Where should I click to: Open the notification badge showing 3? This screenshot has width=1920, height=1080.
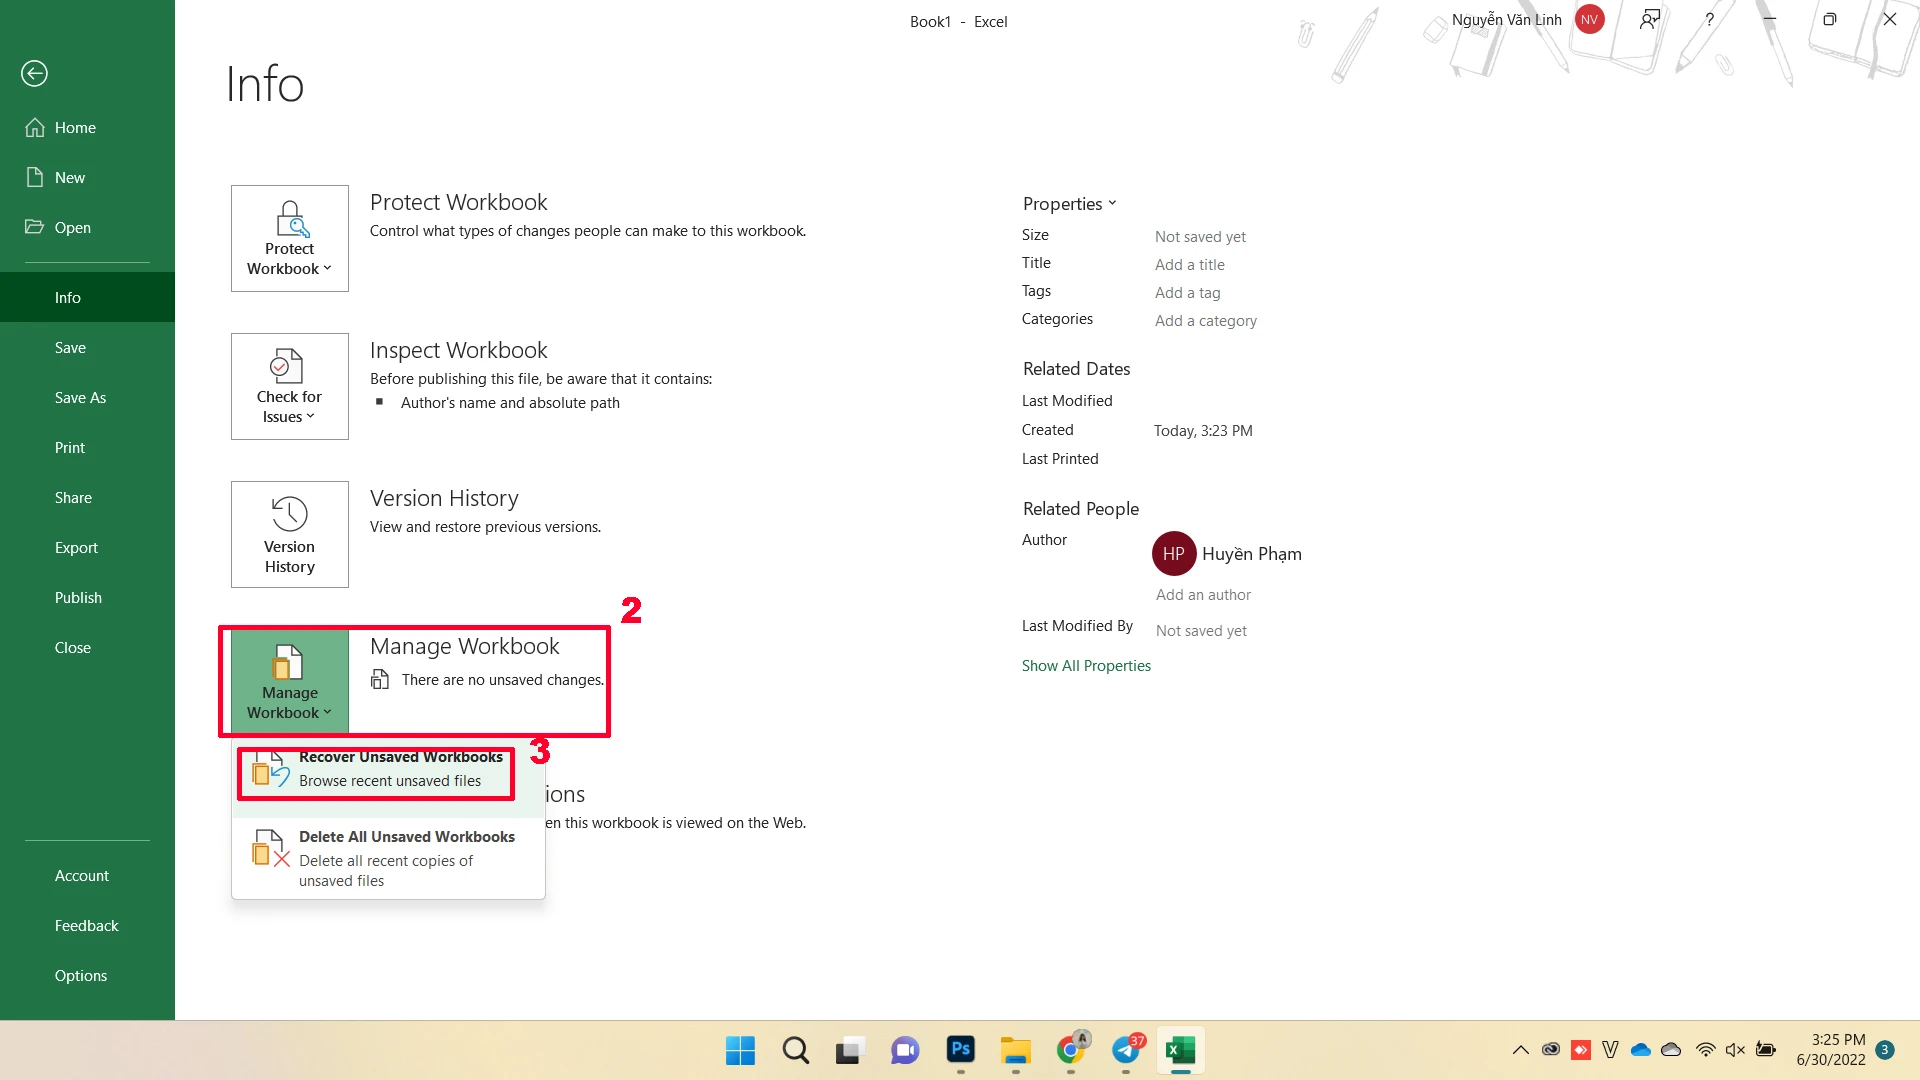pos(1885,1050)
